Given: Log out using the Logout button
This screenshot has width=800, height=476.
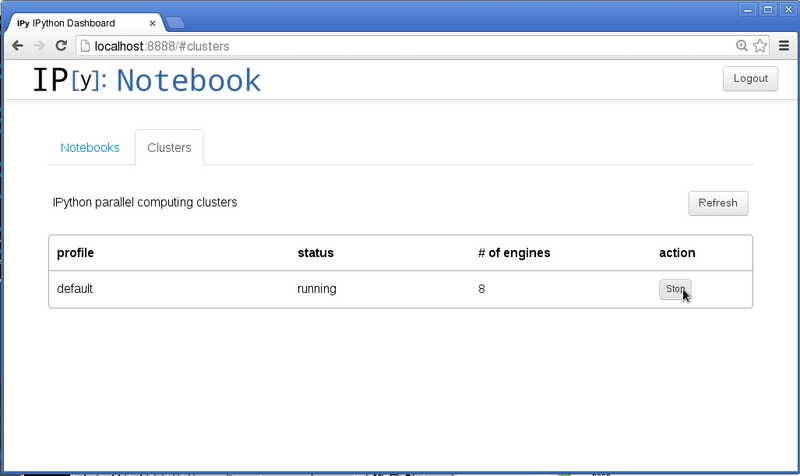Looking at the screenshot, I should point(750,79).
